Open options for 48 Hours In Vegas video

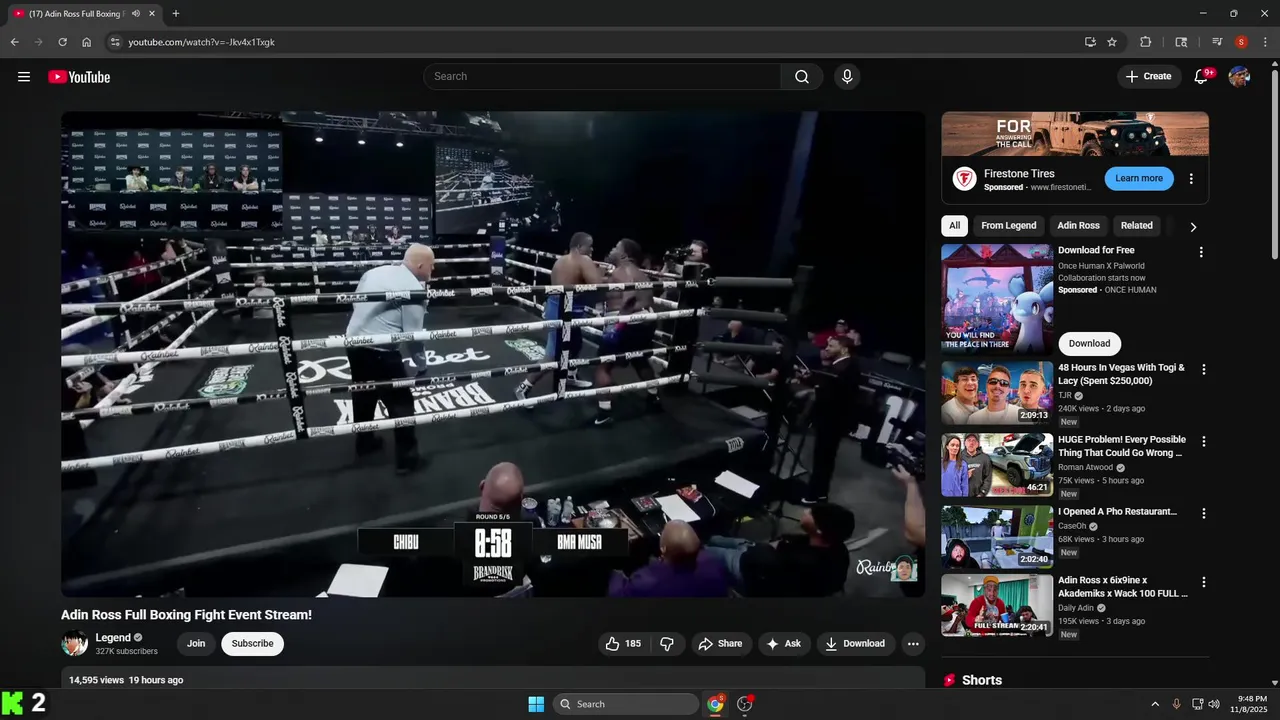[1204, 369]
